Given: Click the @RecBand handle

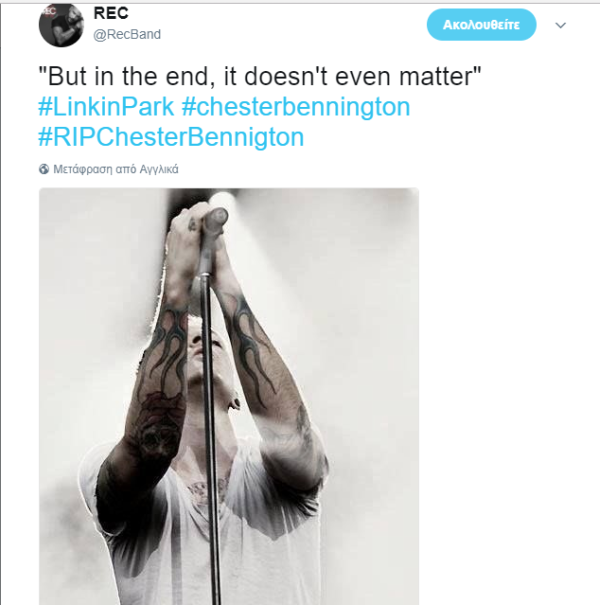Looking at the screenshot, I should click(x=127, y=34).
